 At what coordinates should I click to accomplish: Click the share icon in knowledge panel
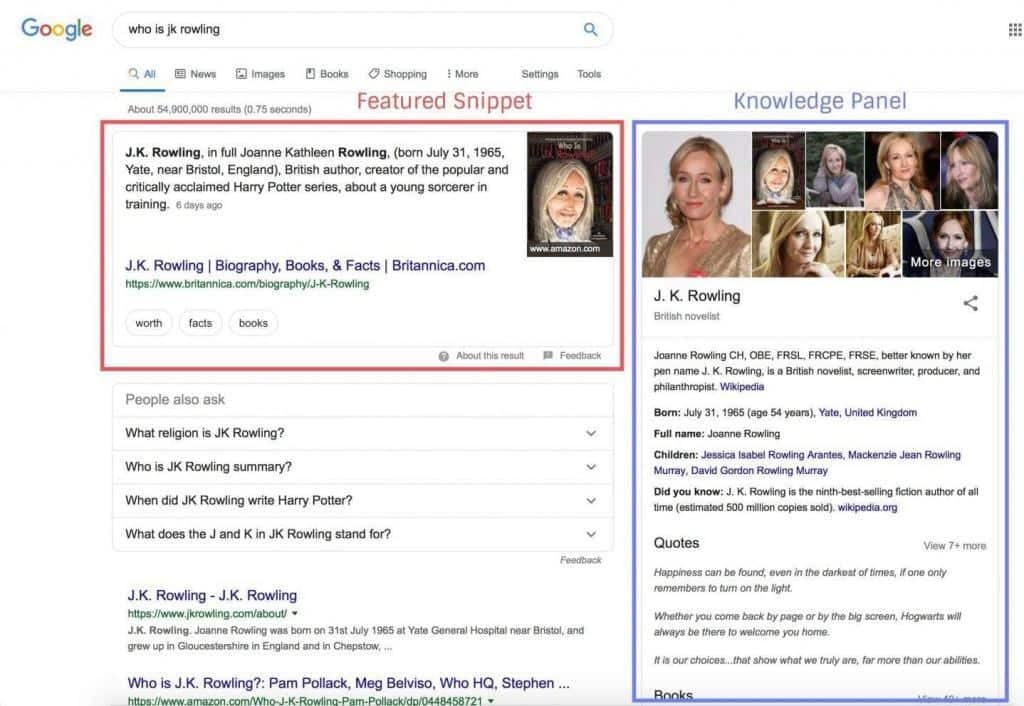click(x=970, y=303)
